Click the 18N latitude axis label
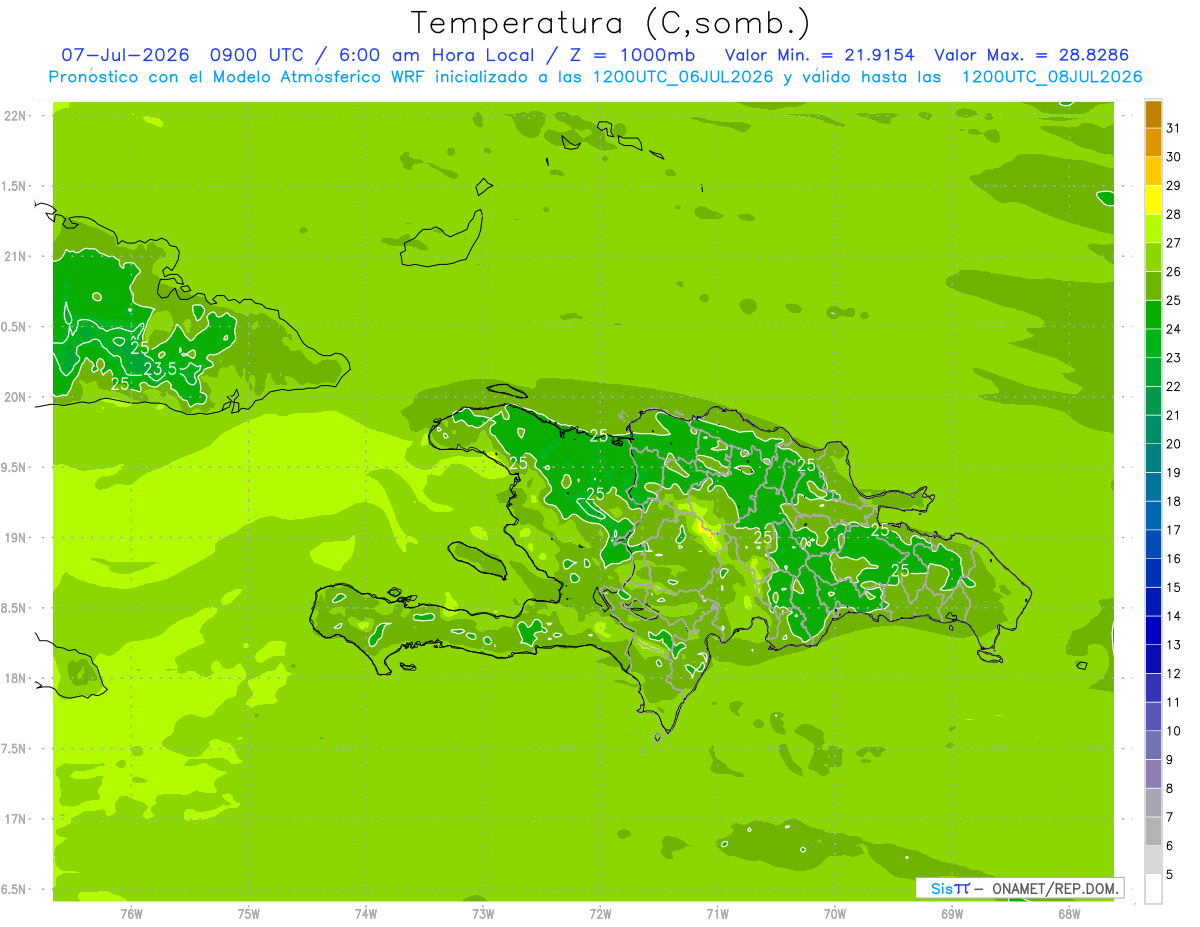The image size is (1200, 927). pyautogui.click(x=16, y=678)
